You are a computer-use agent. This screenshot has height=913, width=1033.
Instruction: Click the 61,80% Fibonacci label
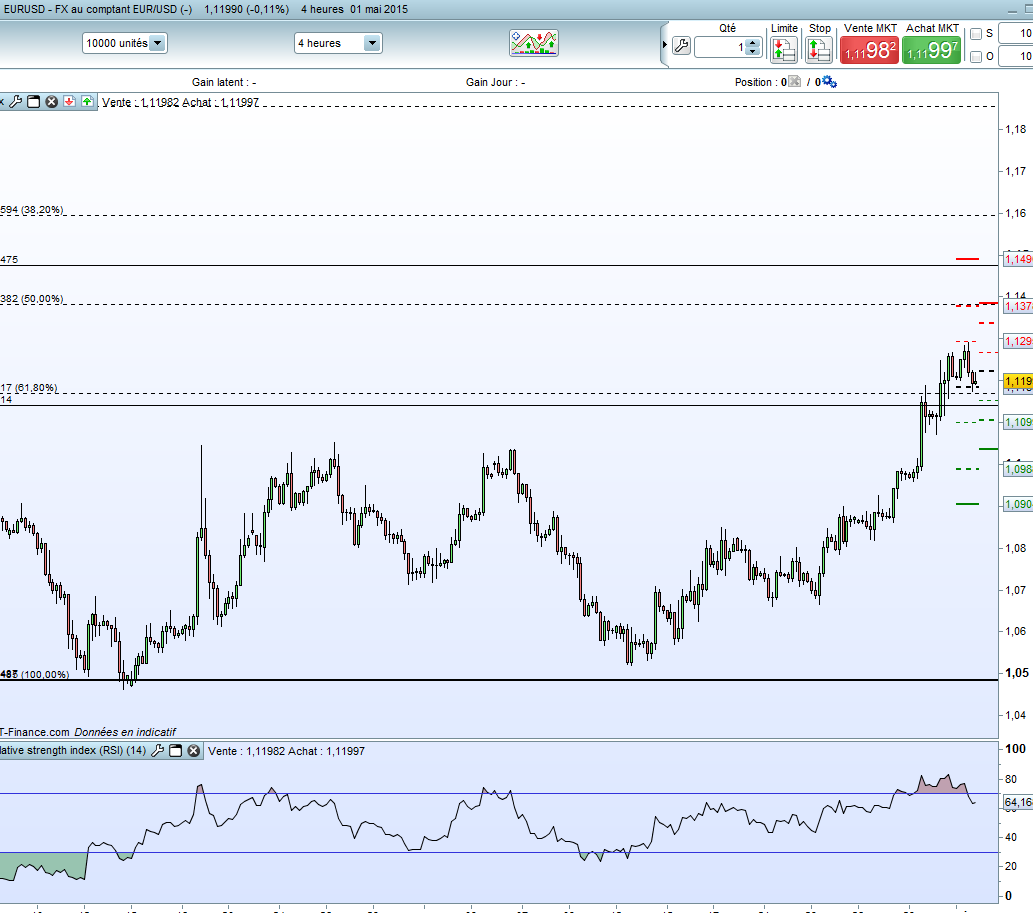(x=29, y=387)
